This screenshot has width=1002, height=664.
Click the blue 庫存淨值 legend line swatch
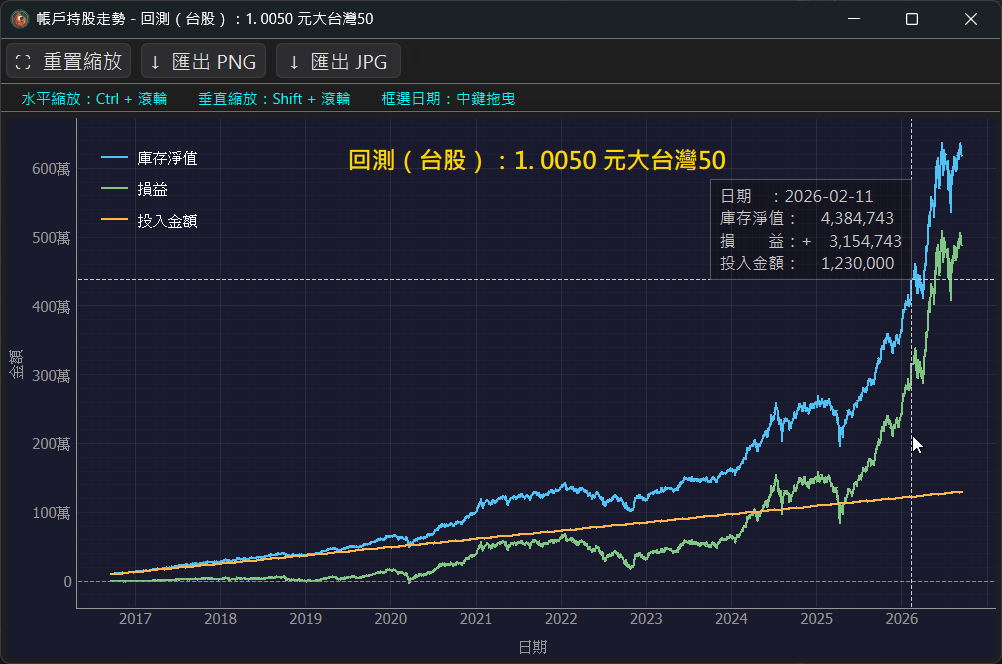114,157
